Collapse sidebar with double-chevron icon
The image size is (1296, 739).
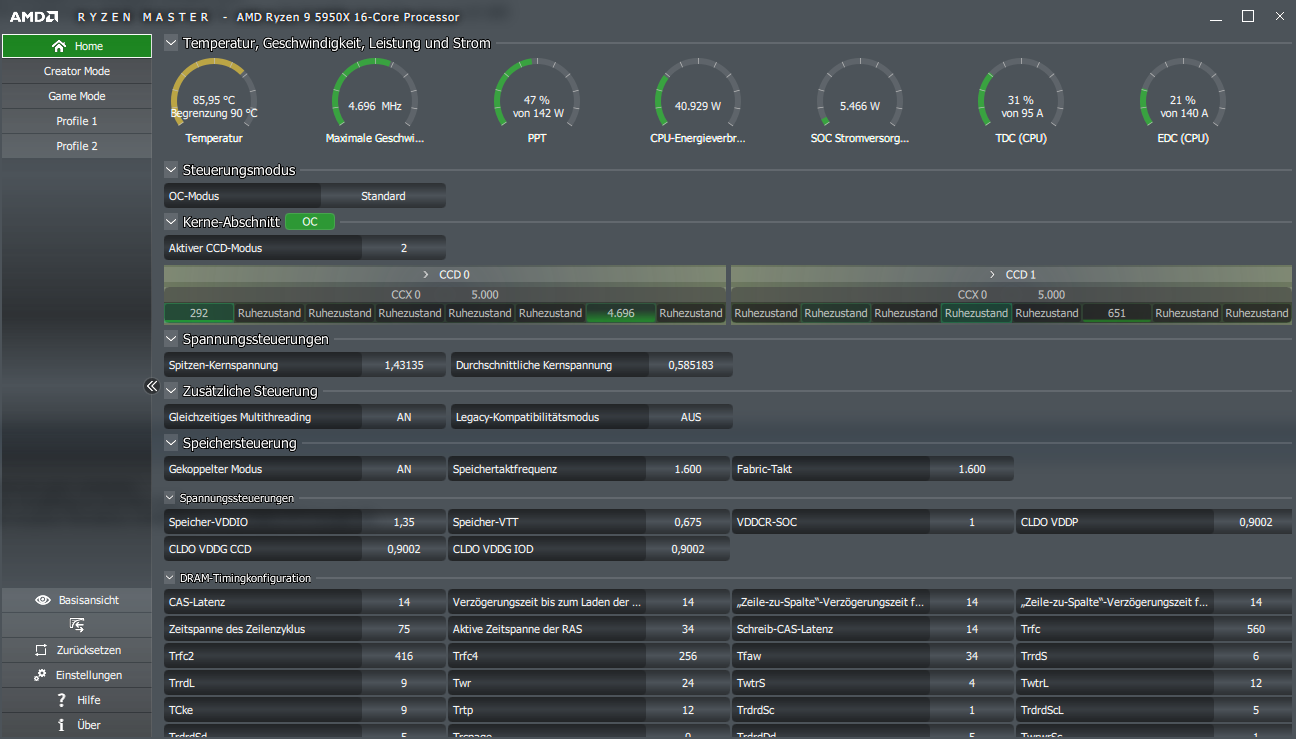click(x=152, y=386)
